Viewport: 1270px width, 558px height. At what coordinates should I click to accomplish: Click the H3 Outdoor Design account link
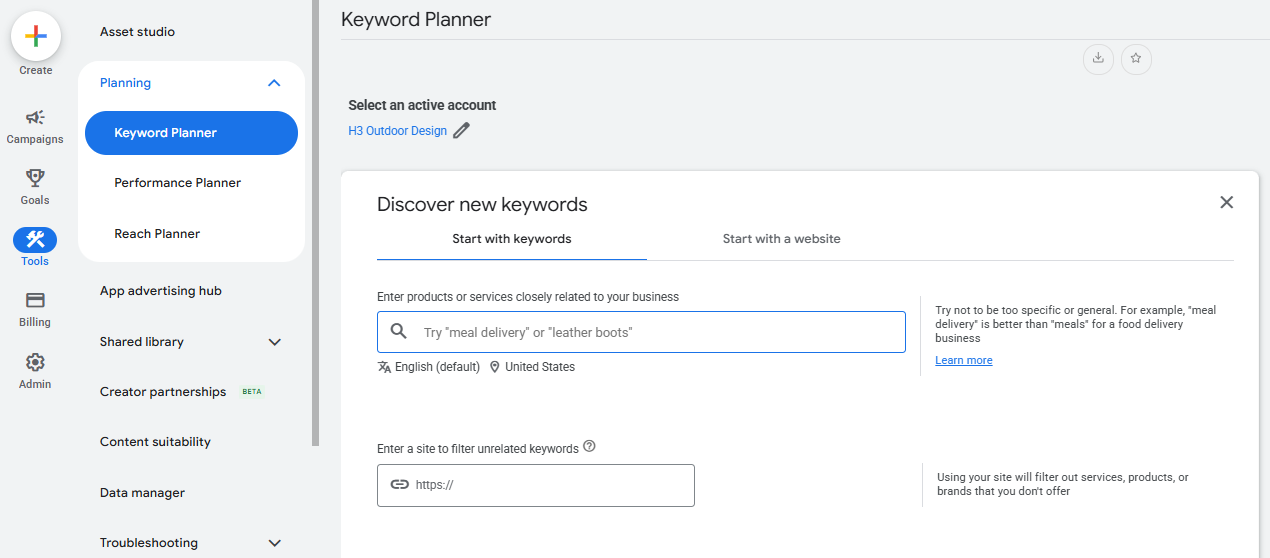[397, 131]
